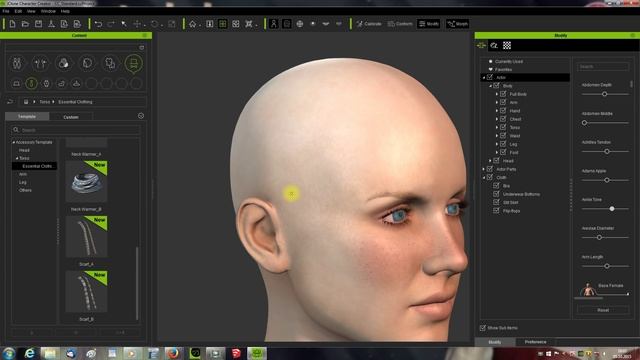Screen dimensions: 640x360
Task: Expand the Hand tree node
Action: tap(497, 111)
